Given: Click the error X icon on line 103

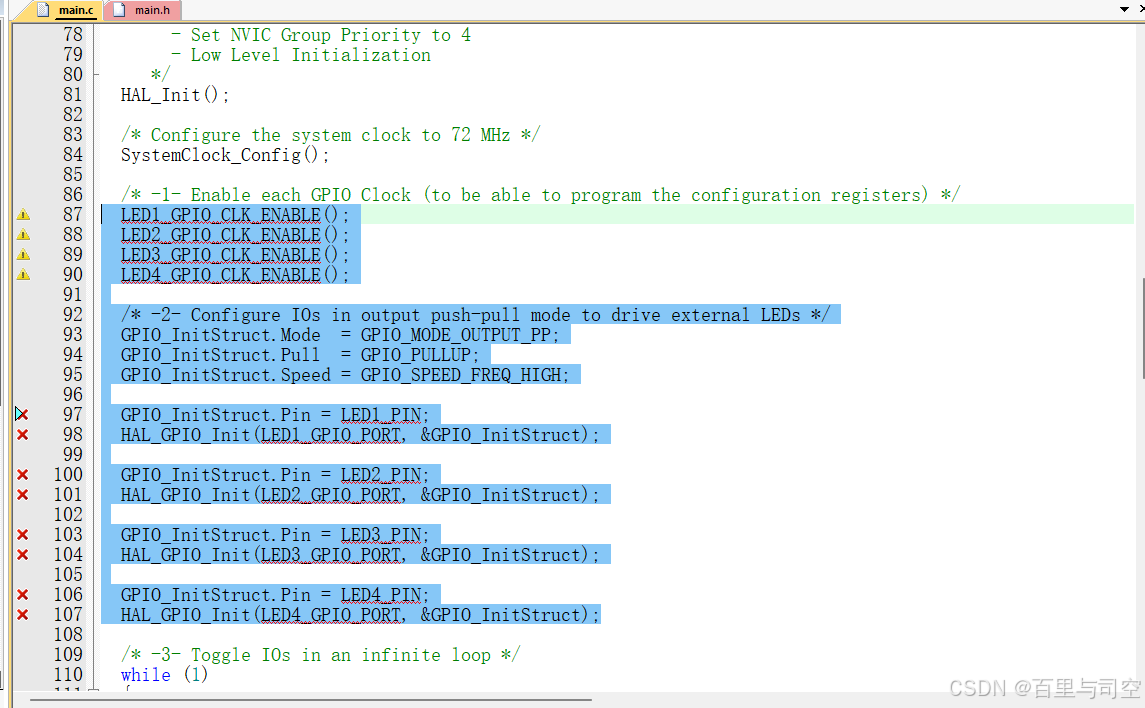Looking at the screenshot, I should (23, 534).
